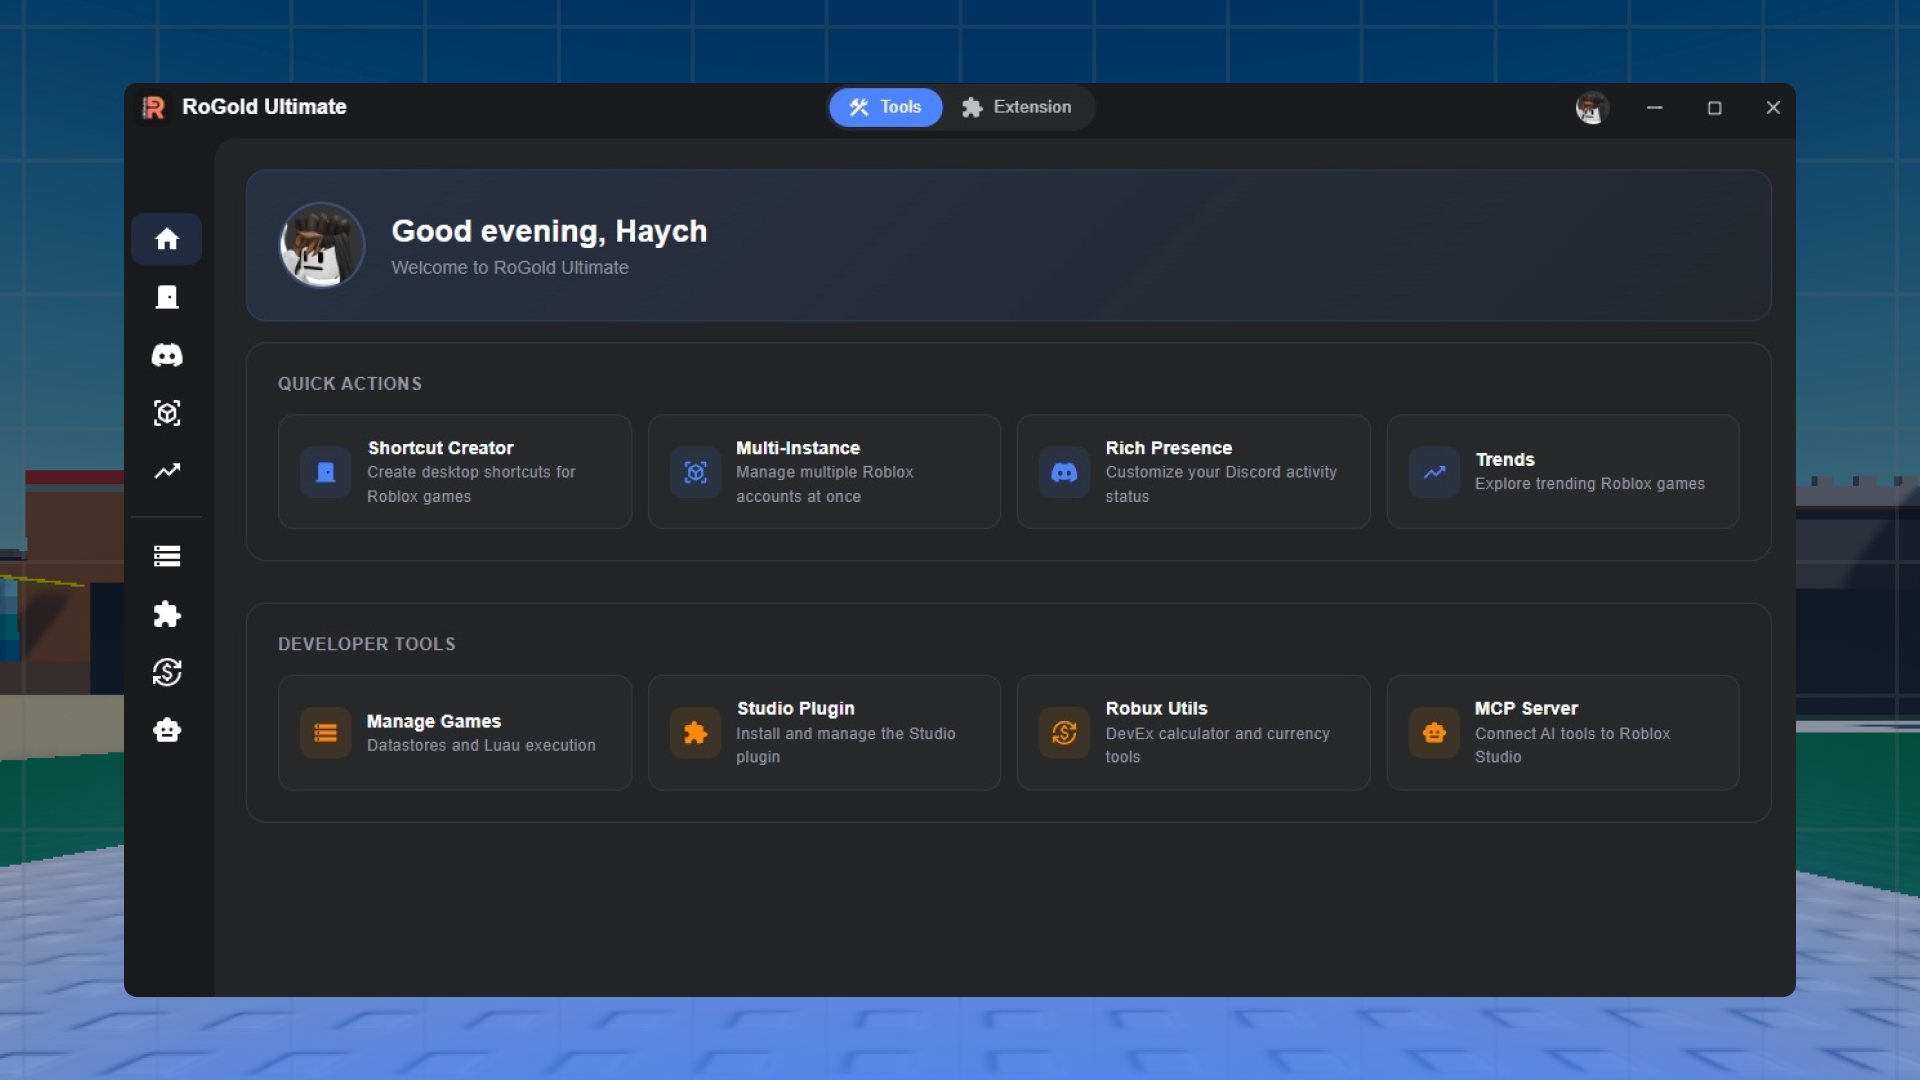This screenshot has height=1080, width=1920.
Task: Open the Shortcut Creator quick action card
Action: point(454,472)
